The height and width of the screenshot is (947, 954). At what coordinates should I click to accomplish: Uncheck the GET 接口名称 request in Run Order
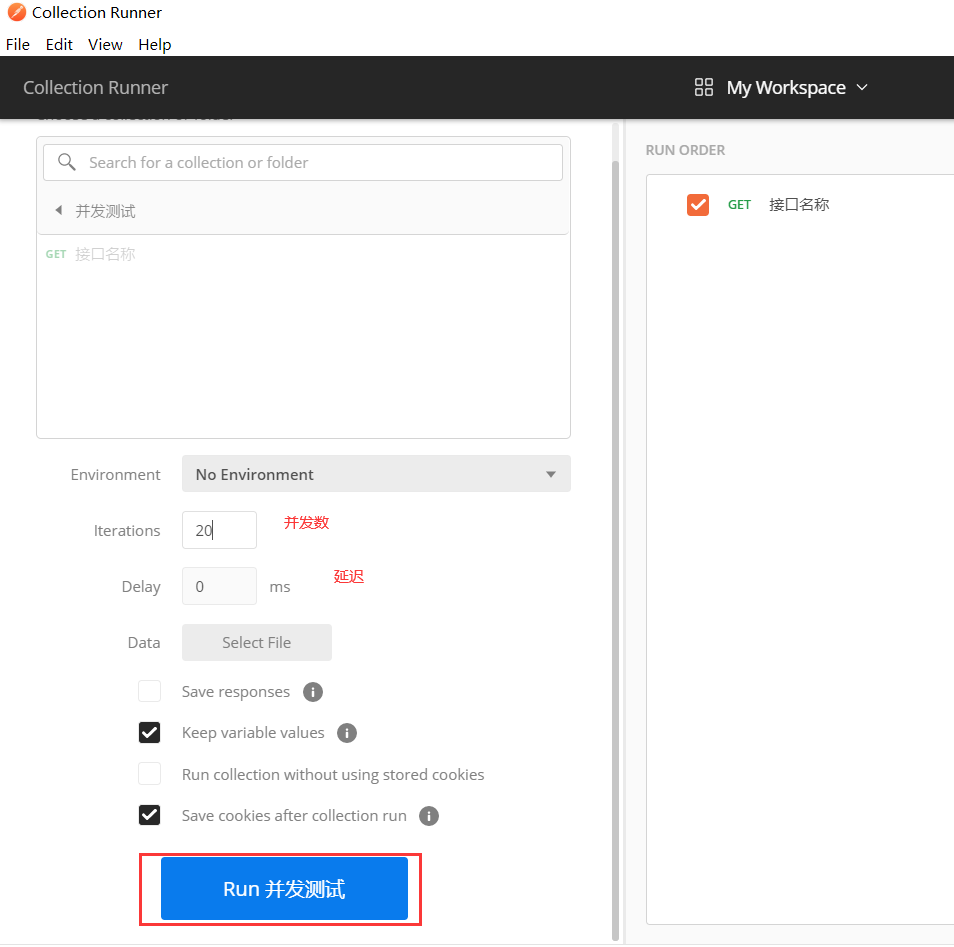698,204
